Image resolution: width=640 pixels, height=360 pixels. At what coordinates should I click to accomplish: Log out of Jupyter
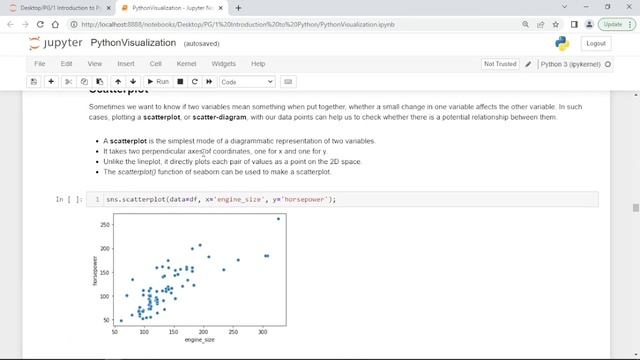tap(596, 43)
